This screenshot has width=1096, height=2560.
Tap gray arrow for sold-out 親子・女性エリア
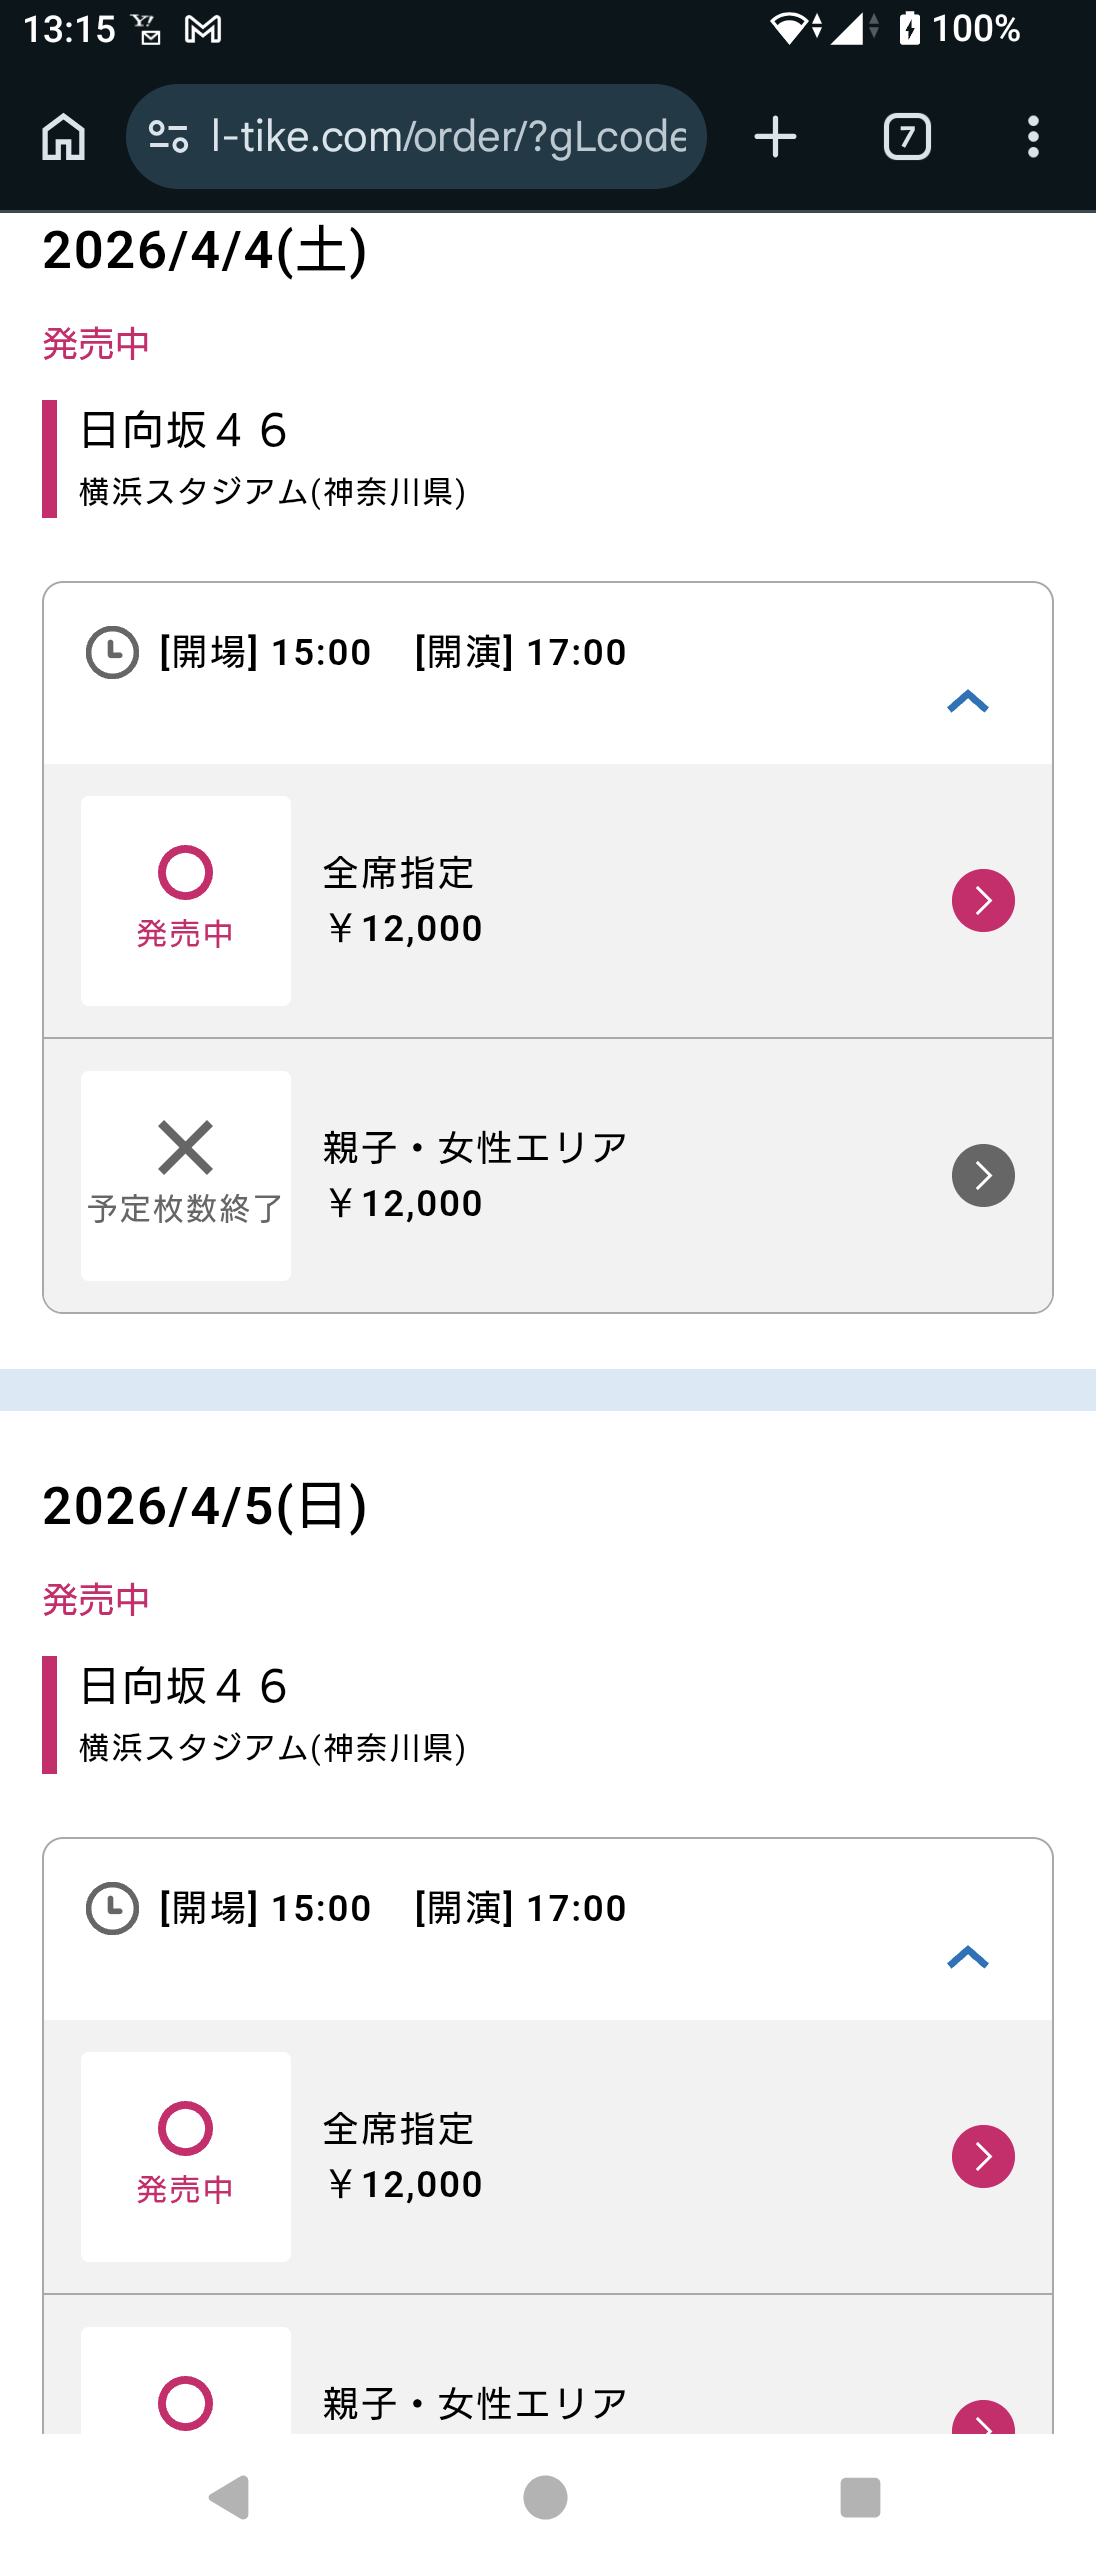coord(983,1175)
